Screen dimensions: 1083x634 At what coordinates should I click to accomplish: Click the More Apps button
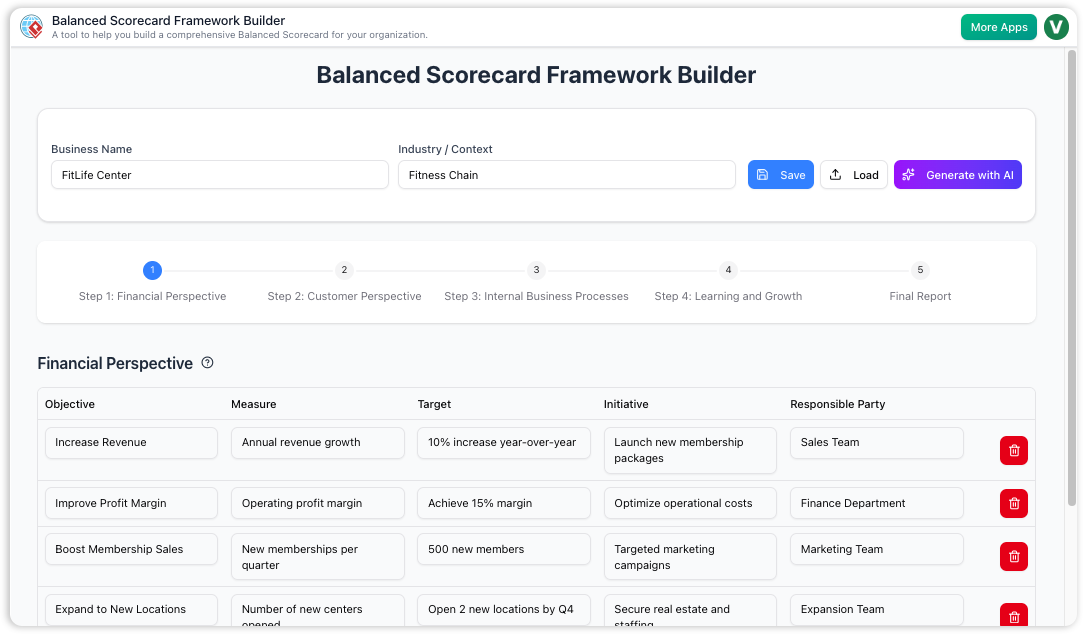998,27
